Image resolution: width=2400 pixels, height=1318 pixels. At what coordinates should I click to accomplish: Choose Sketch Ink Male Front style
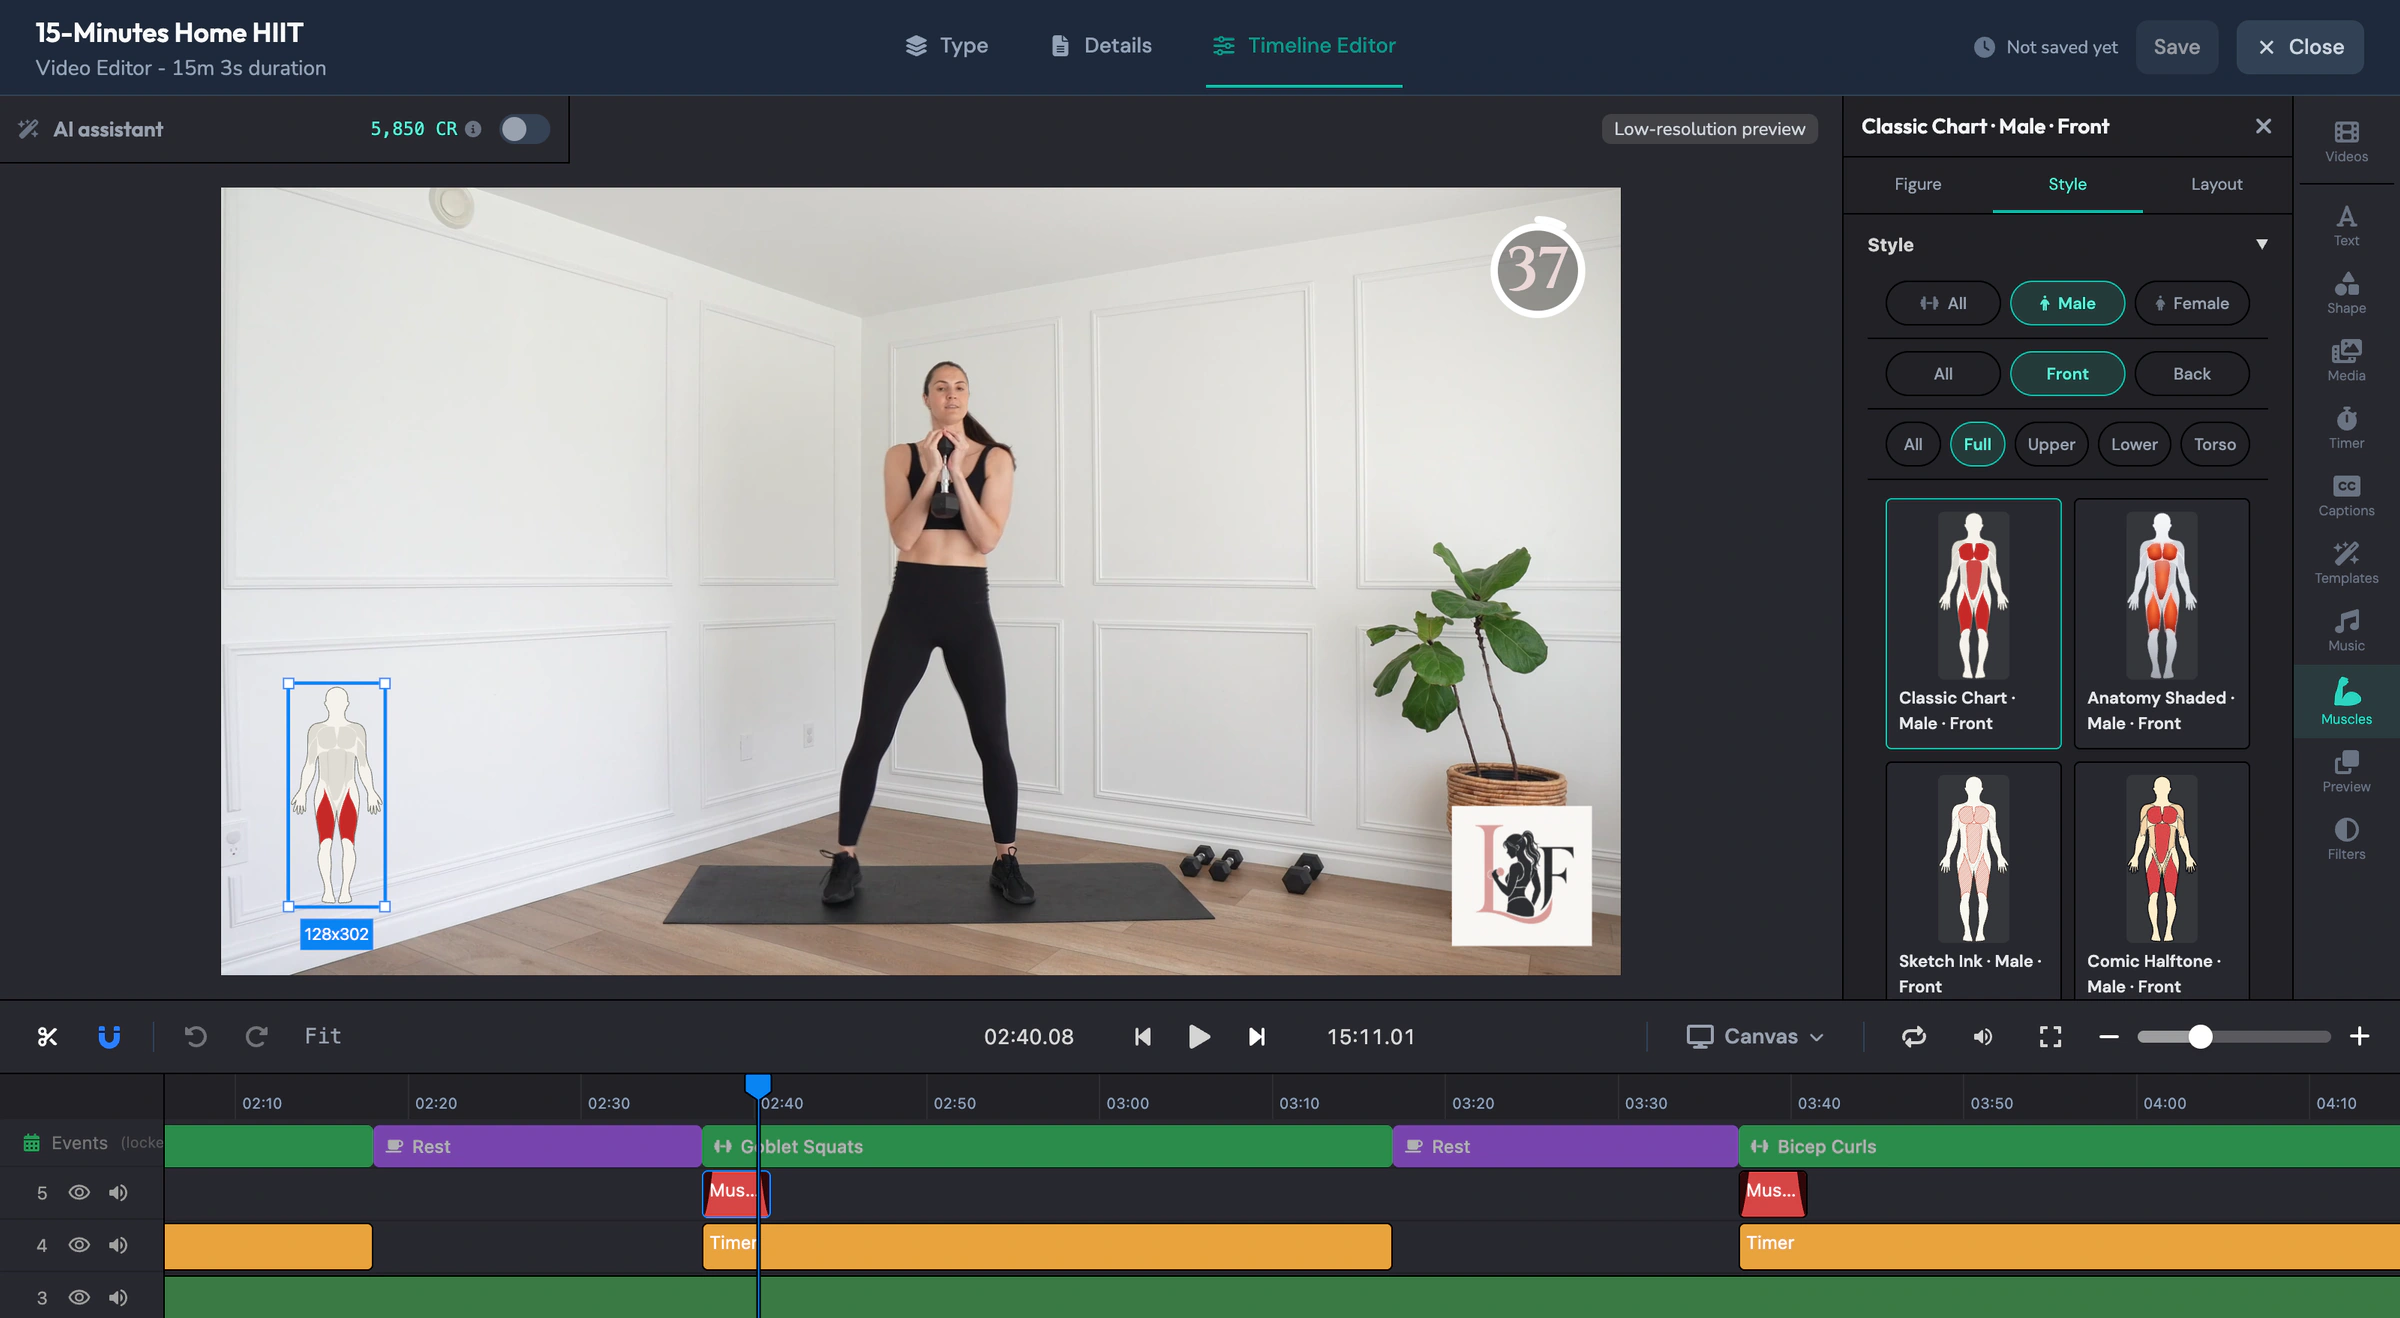(1973, 880)
